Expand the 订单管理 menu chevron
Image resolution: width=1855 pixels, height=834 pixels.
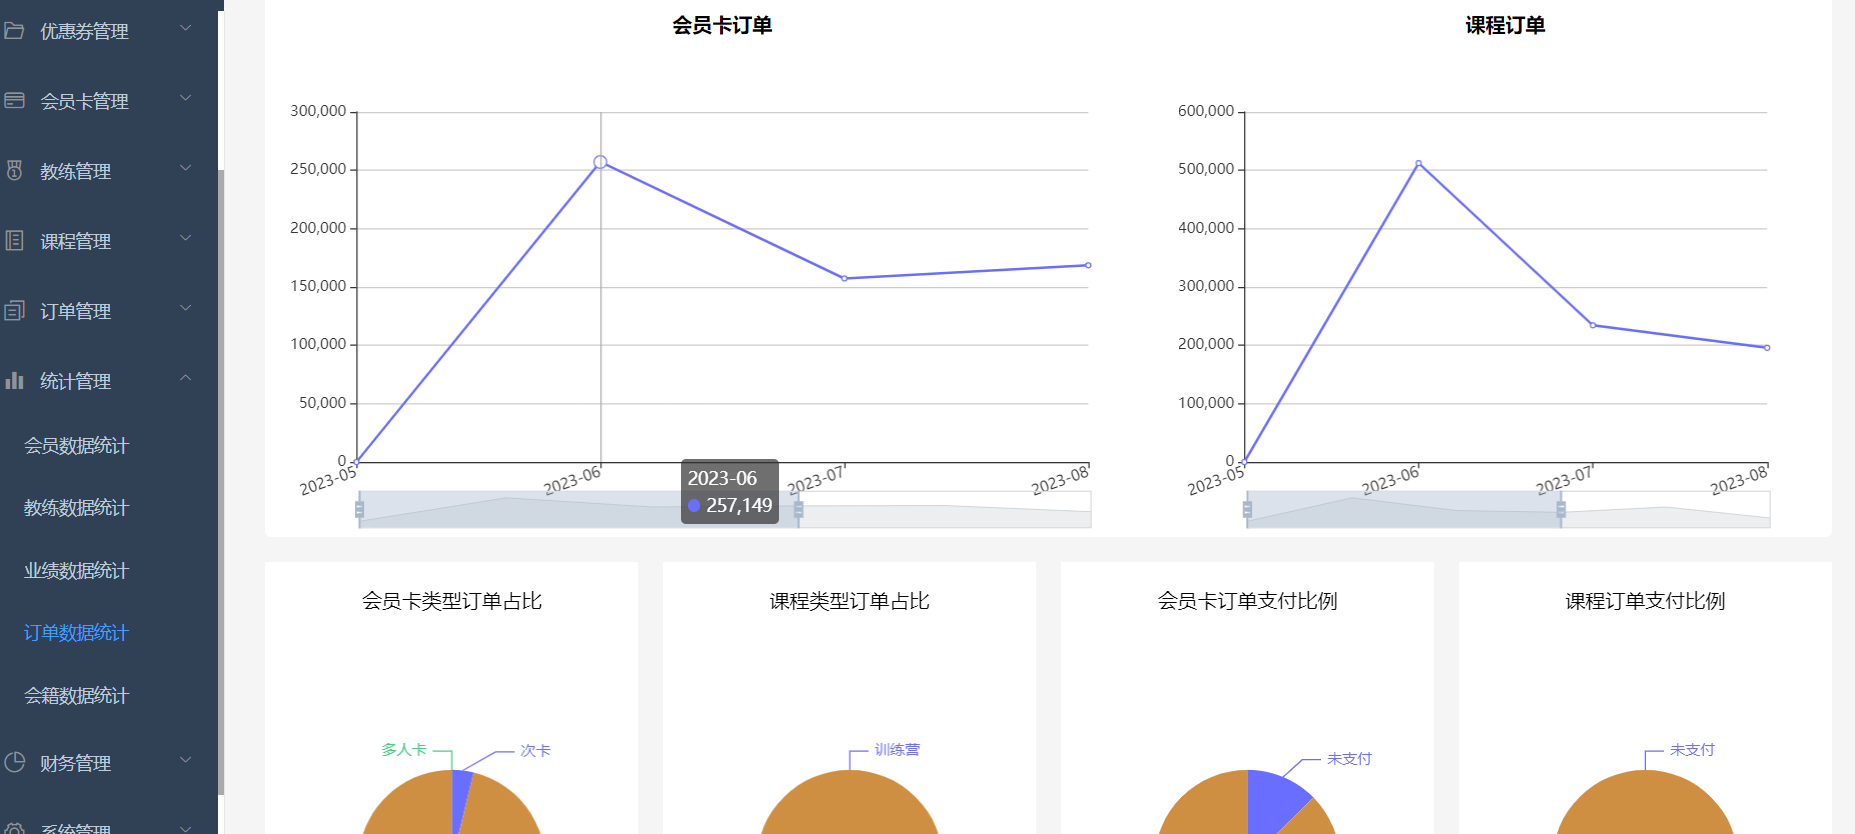pyautogui.click(x=185, y=308)
